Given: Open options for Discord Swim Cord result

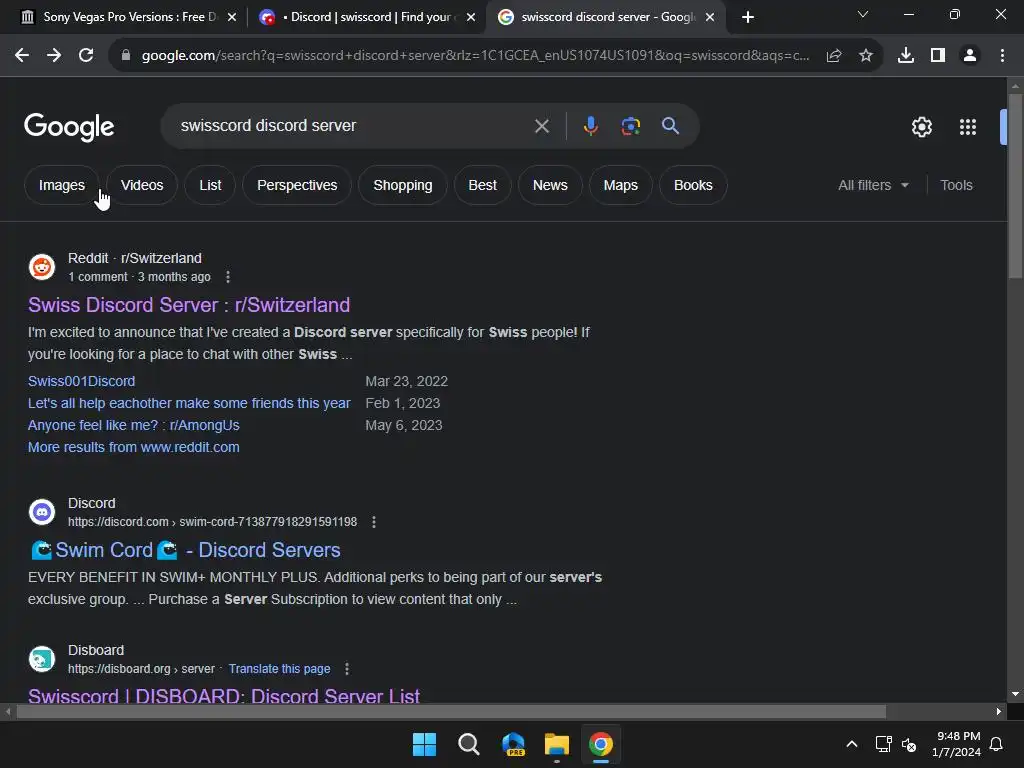Looking at the screenshot, I should [374, 522].
